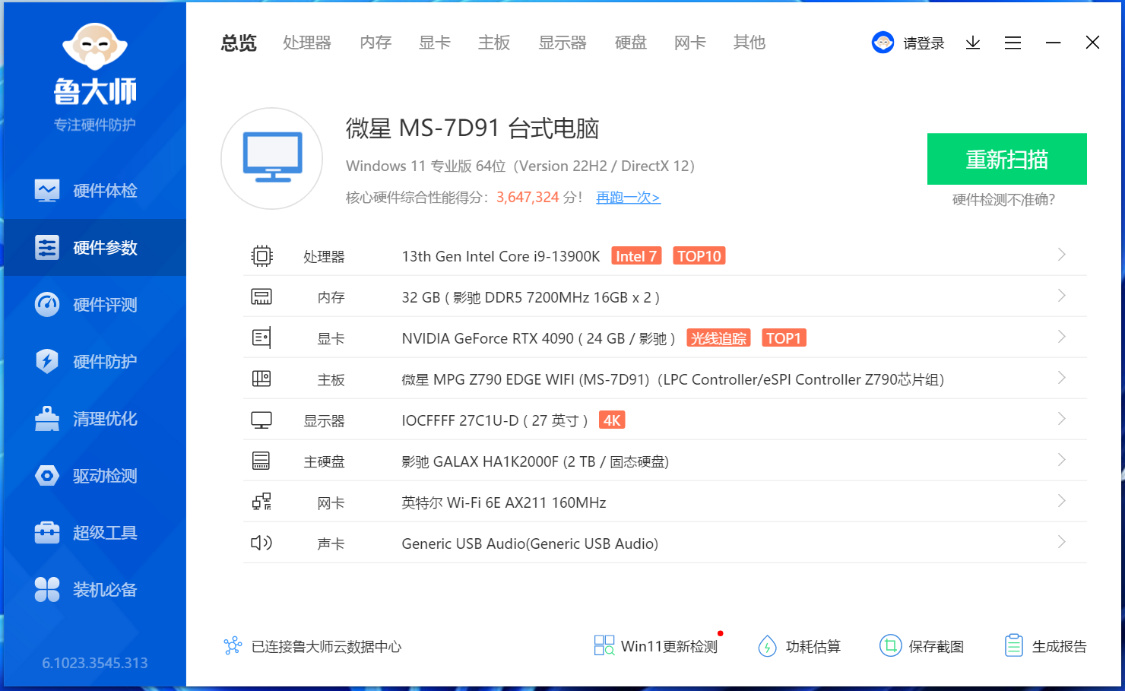Image resolution: width=1125 pixels, height=691 pixels.
Task: Click the 4K badge
Action: (x=612, y=420)
